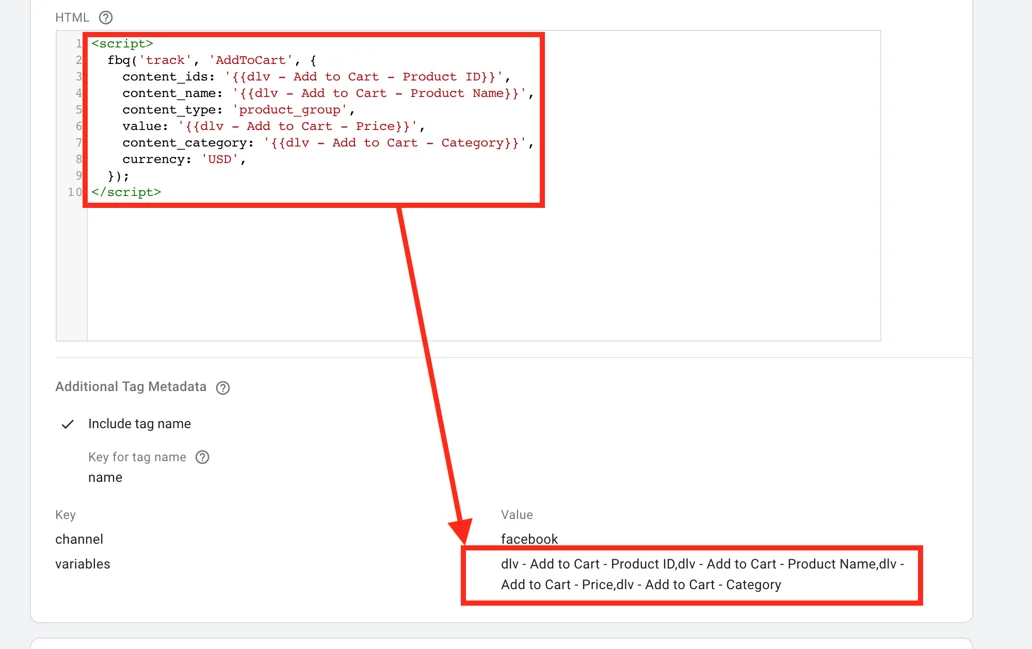Open the HTML help icon

105,18
